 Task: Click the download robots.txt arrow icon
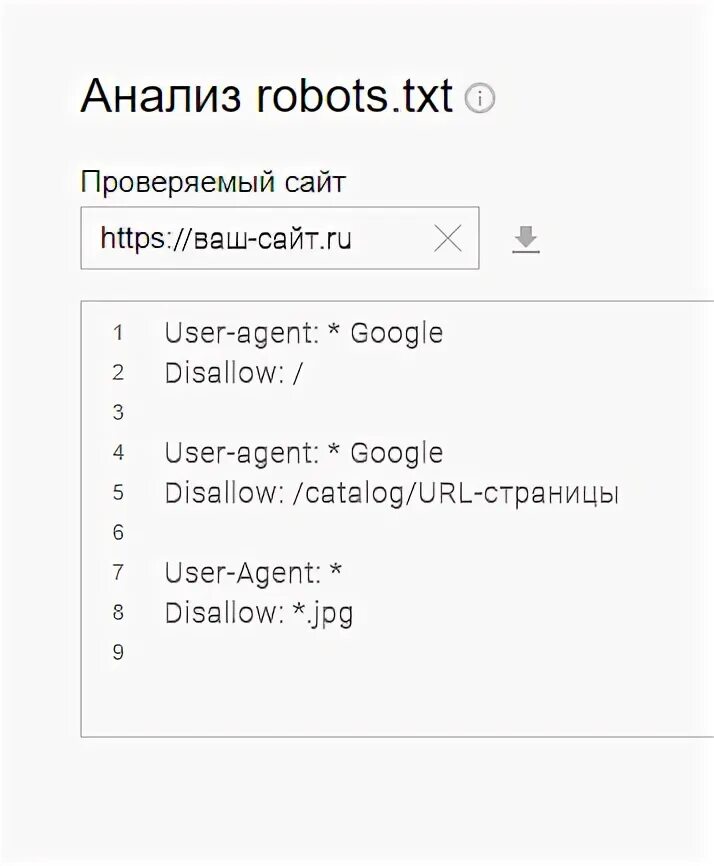click(526, 239)
